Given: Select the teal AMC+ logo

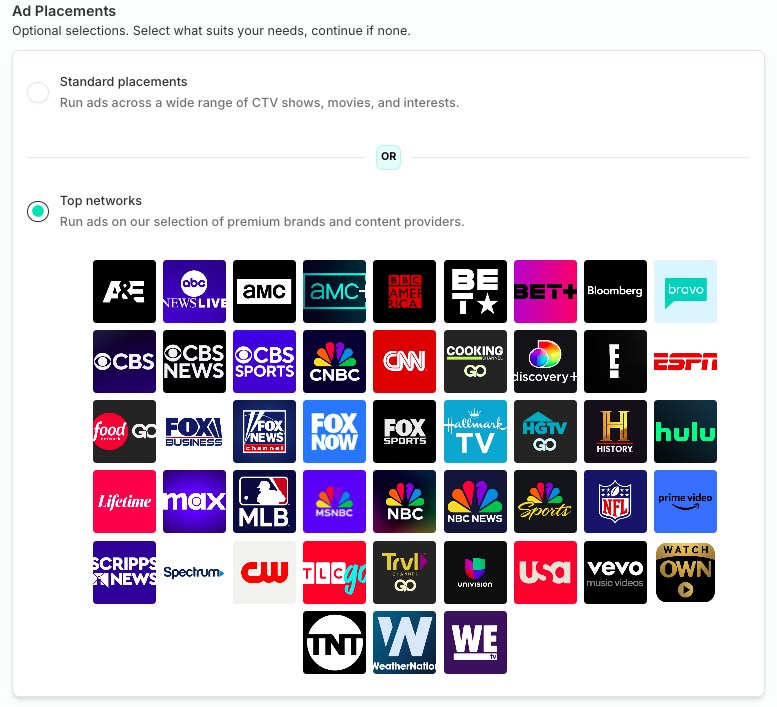Looking at the screenshot, I should coord(334,291).
